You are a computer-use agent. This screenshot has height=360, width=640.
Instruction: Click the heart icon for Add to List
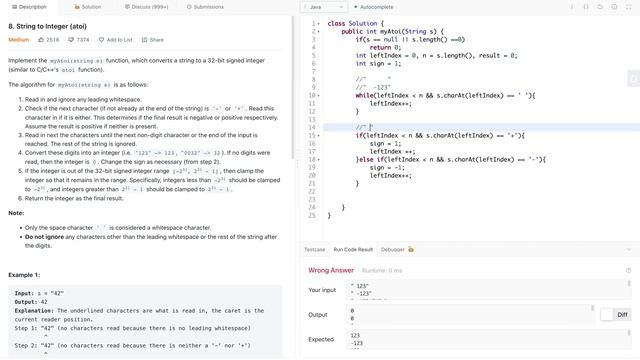[101, 40]
